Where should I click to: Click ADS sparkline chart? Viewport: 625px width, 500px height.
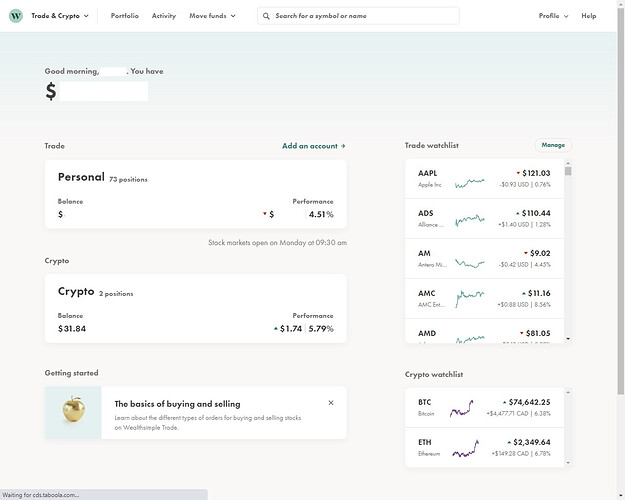[470, 220]
